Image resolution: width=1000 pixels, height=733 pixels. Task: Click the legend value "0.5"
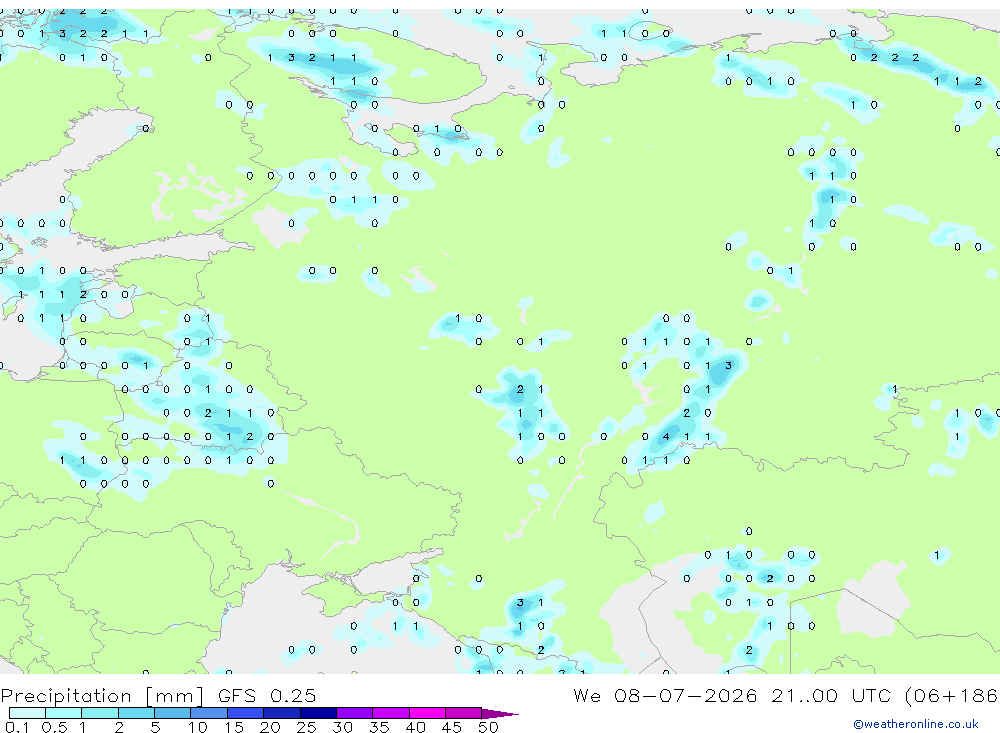coord(54,727)
